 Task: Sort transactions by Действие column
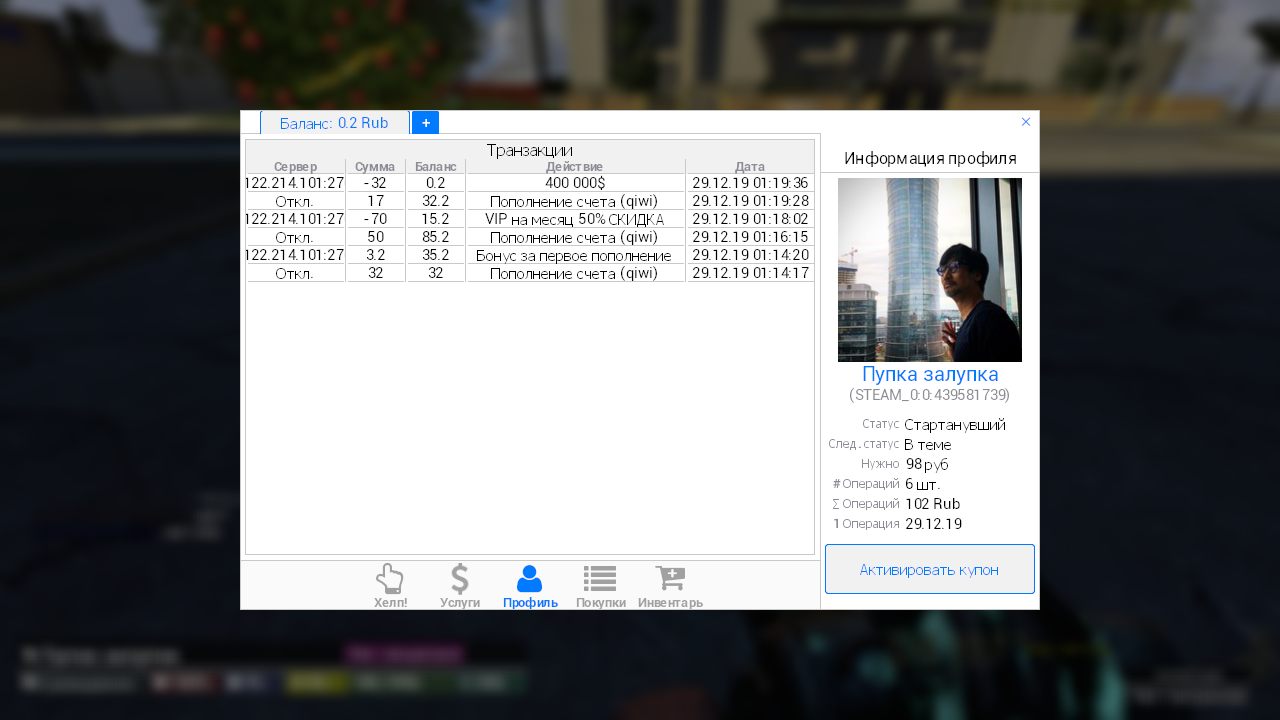click(x=575, y=167)
